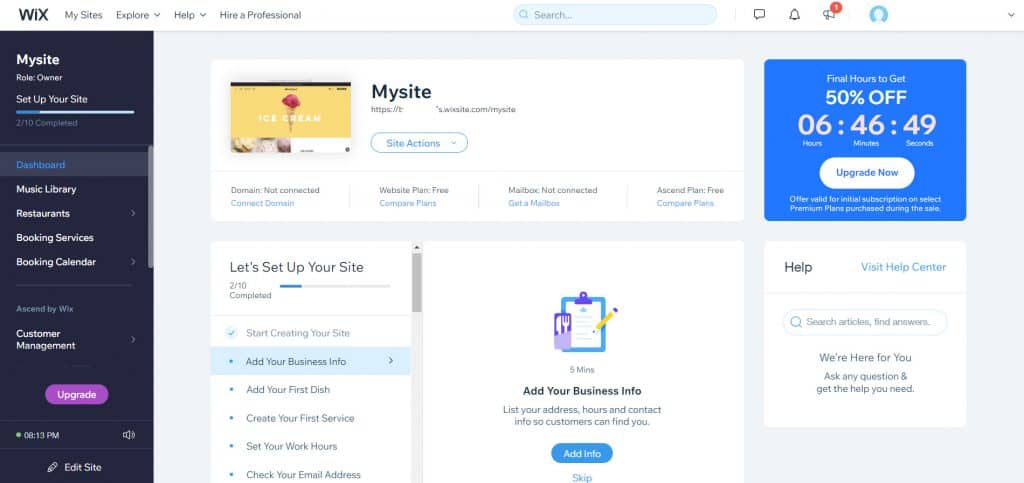Viewport: 1024px width, 483px height.
Task: Expand the Booking Calendar sidebar chevron
Action: pos(133,262)
